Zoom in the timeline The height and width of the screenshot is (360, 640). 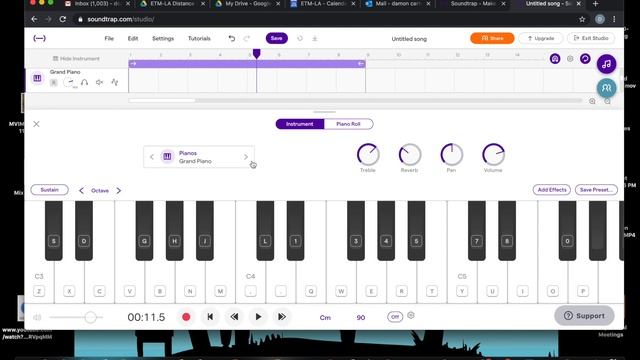(x=592, y=101)
